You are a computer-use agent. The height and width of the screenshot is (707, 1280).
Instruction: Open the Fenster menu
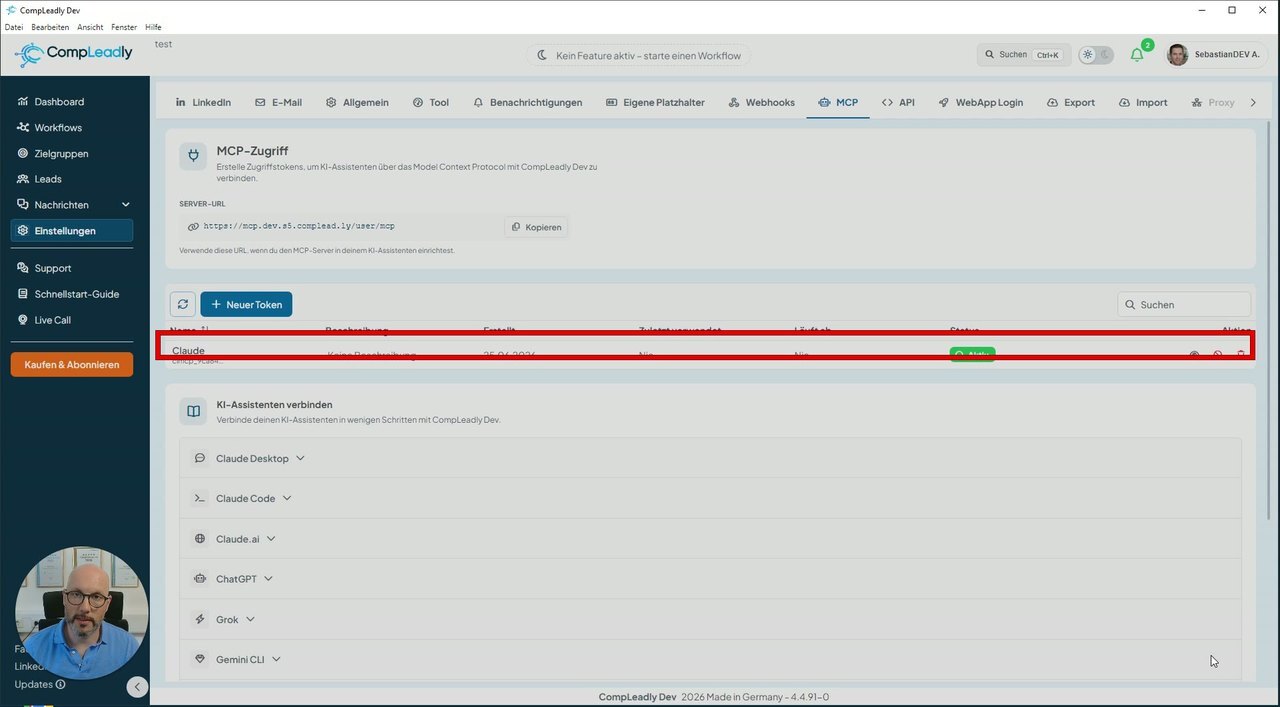click(x=124, y=27)
